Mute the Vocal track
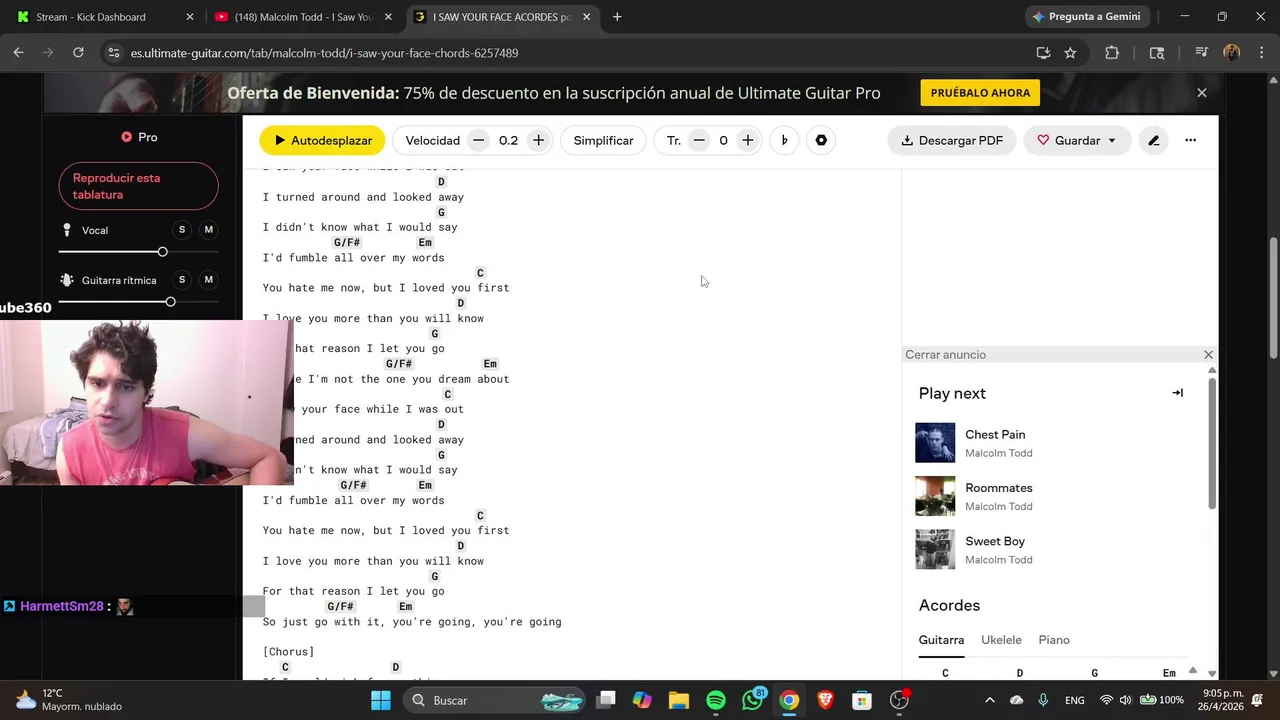Viewport: 1280px width, 720px height. click(209, 230)
